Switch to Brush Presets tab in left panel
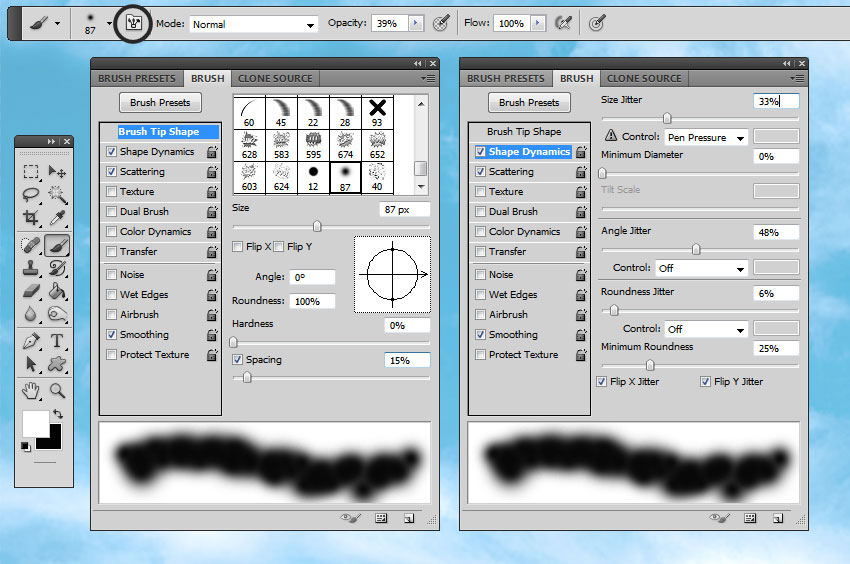The image size is (850, 564). 137,79
